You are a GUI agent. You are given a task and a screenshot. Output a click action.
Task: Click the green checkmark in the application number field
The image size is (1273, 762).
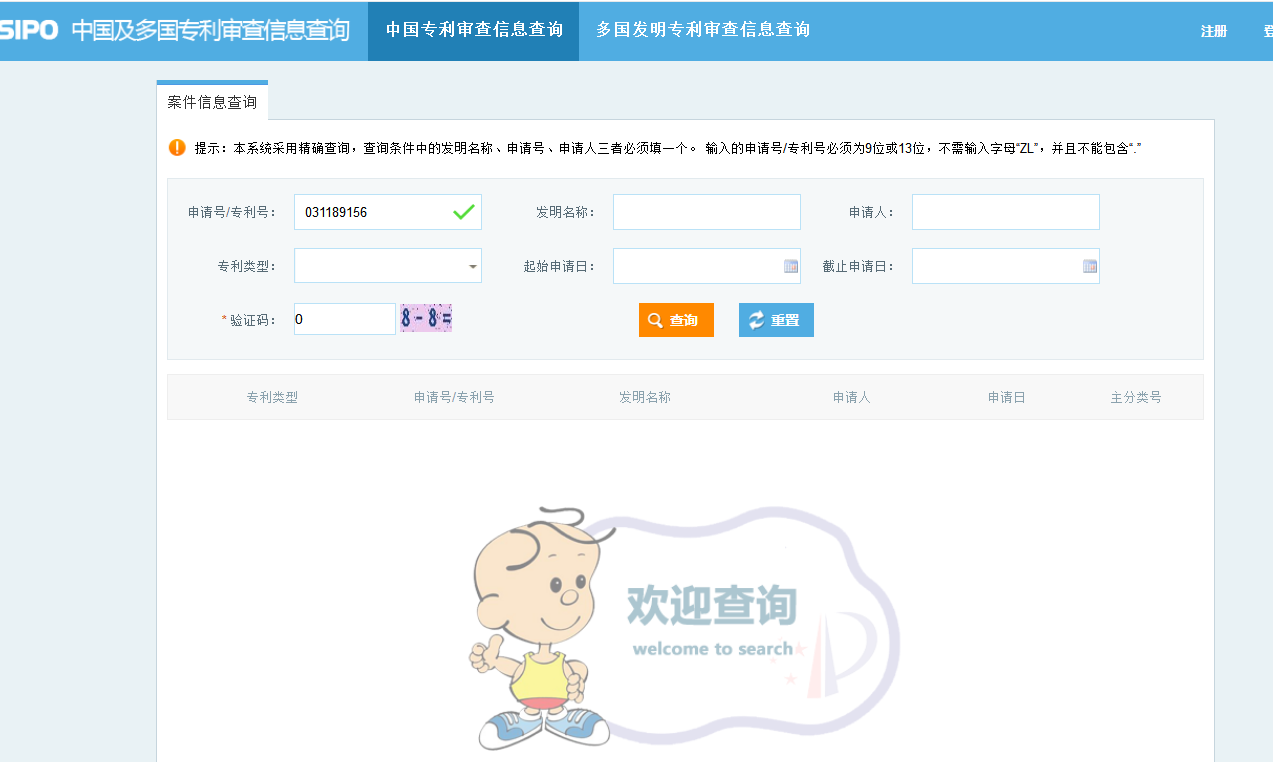click(x=463, y=212)
